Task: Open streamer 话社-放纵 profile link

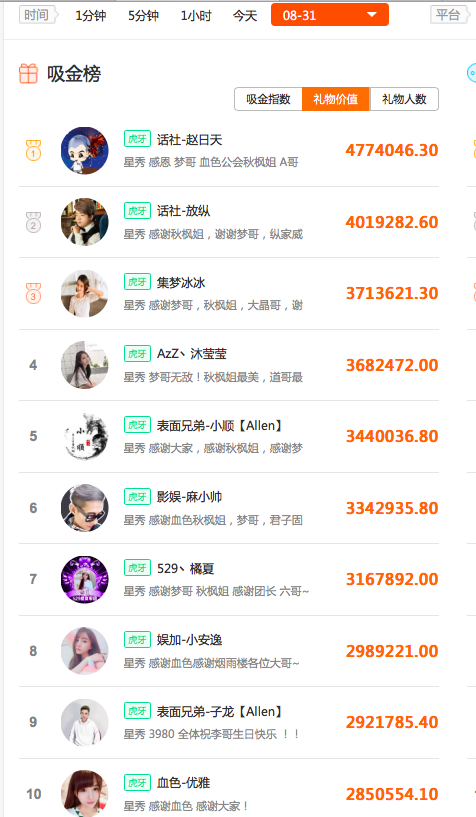Action: click(x=183, y=211)
